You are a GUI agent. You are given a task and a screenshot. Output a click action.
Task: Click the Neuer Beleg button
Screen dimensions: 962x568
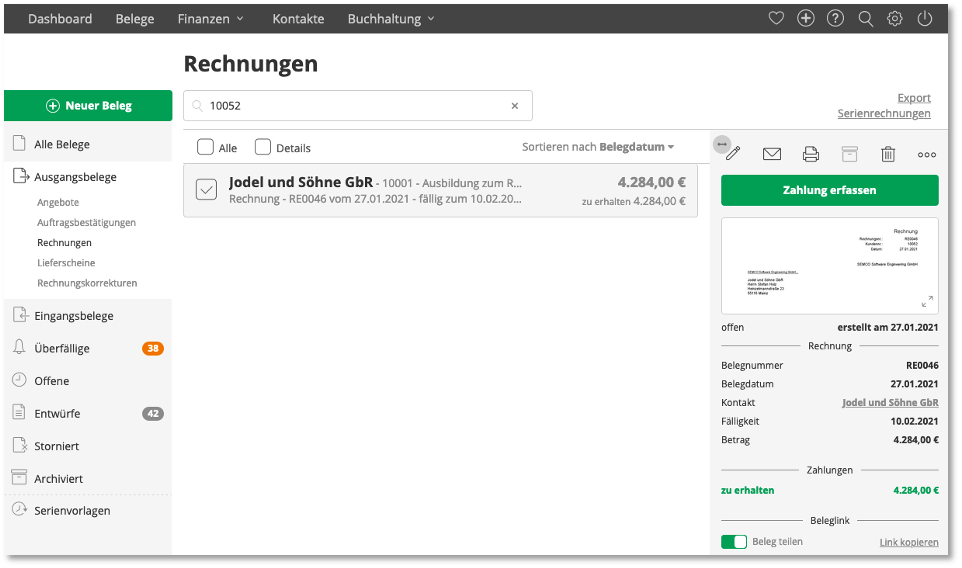coord(88,106)
